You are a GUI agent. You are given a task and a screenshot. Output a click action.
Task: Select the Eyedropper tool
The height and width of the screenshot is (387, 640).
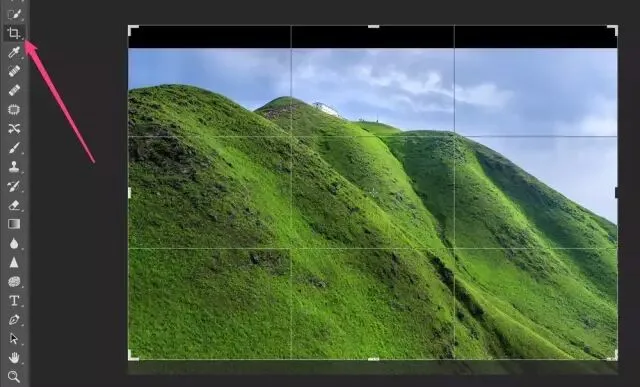(14, 52)
